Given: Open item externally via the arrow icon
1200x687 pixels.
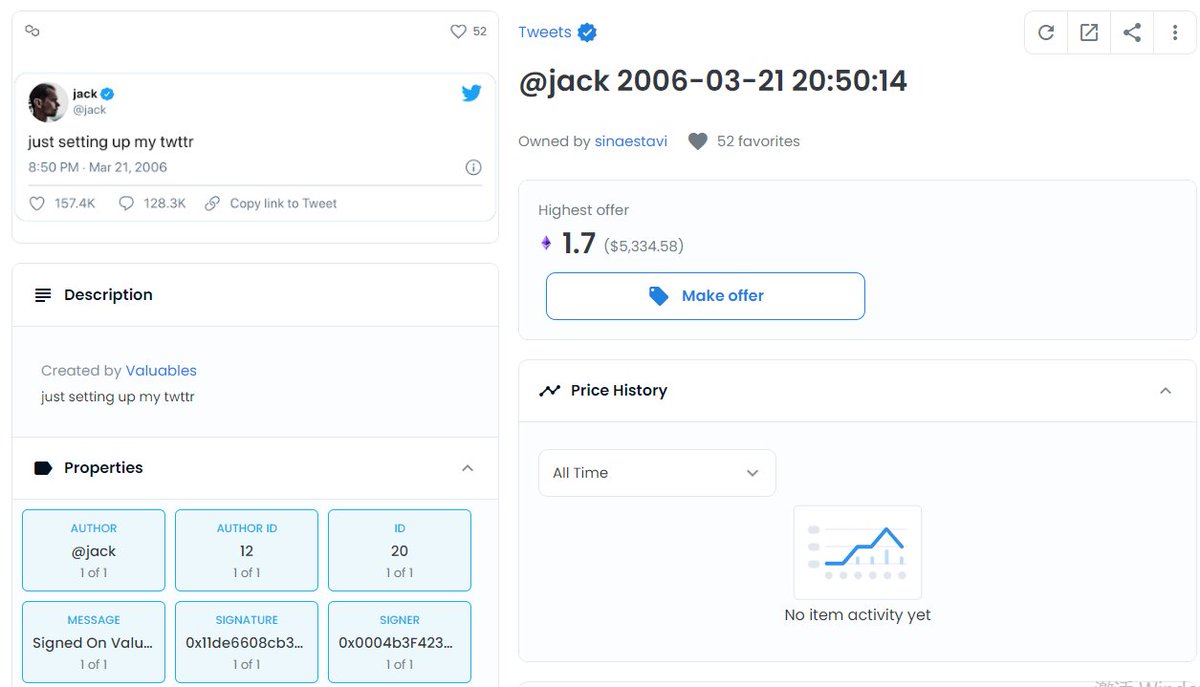Looking at the screenshot, I should (1088, 32).
